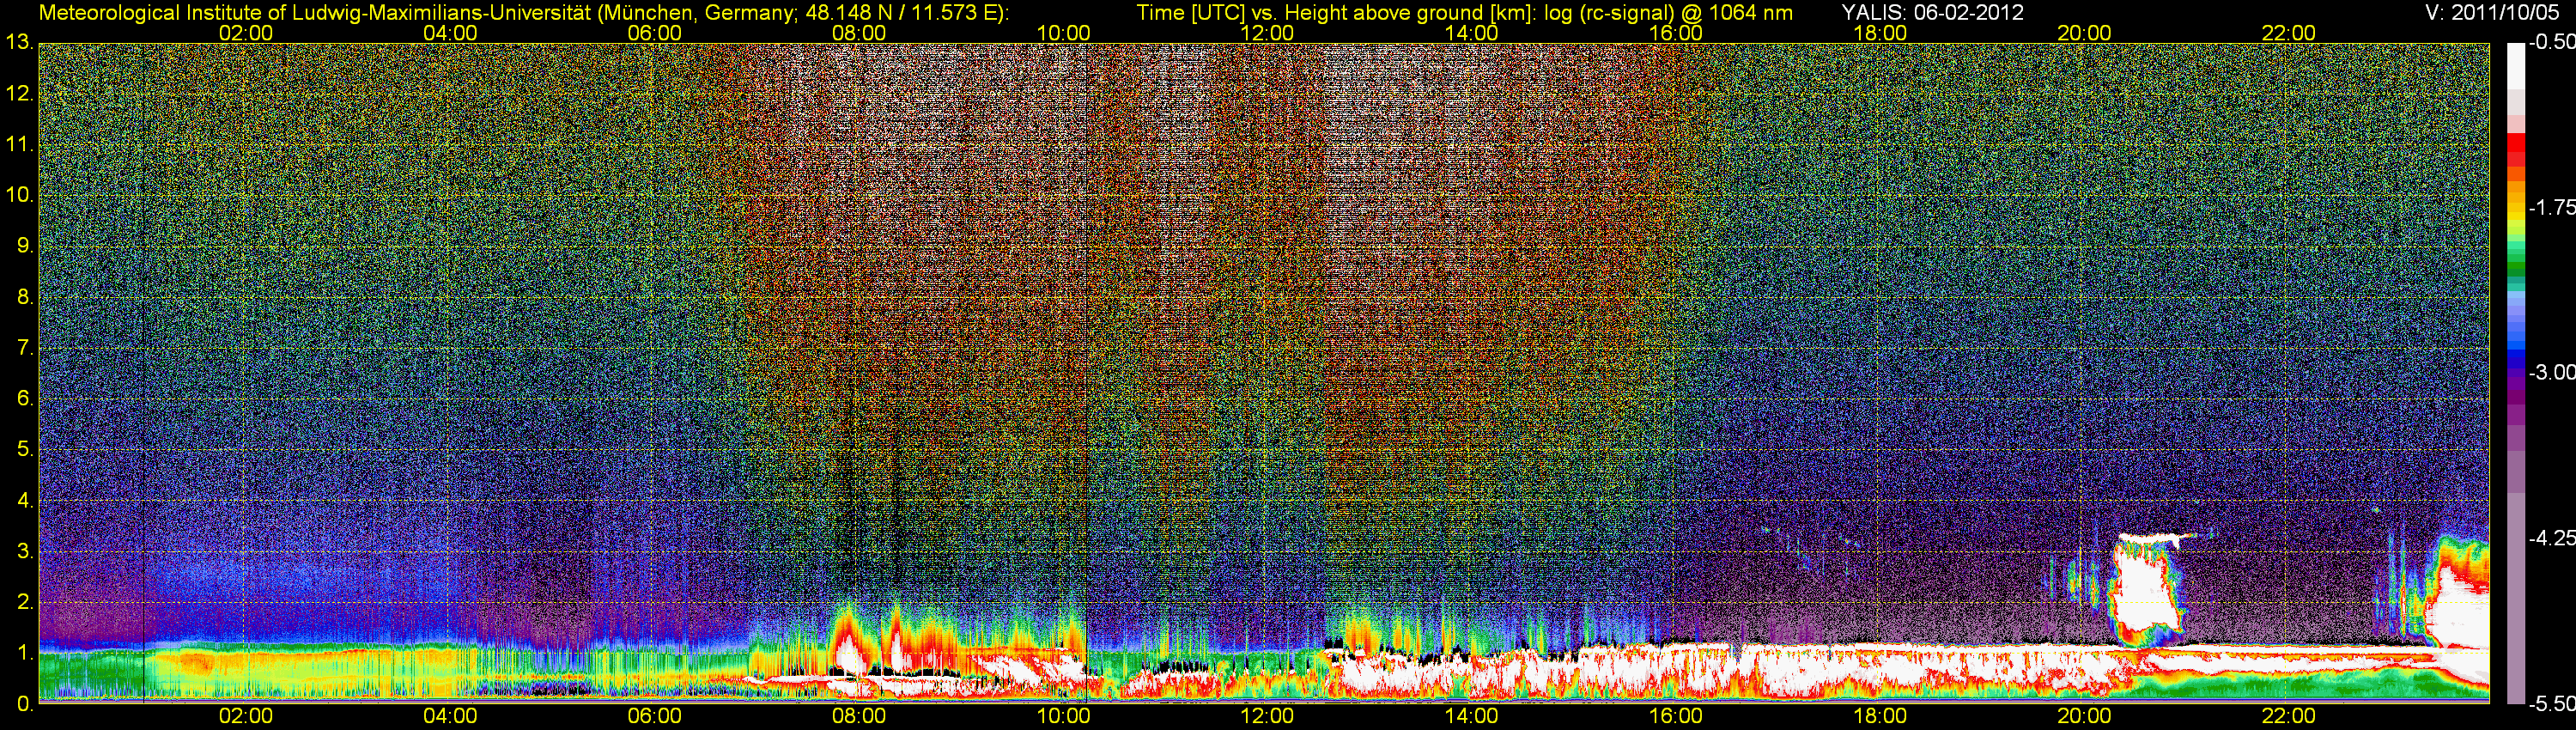Screen dimensions: 2576x730
Task: Select the 06:00 label on the top time axis
Action: click(x=654, y=33)
